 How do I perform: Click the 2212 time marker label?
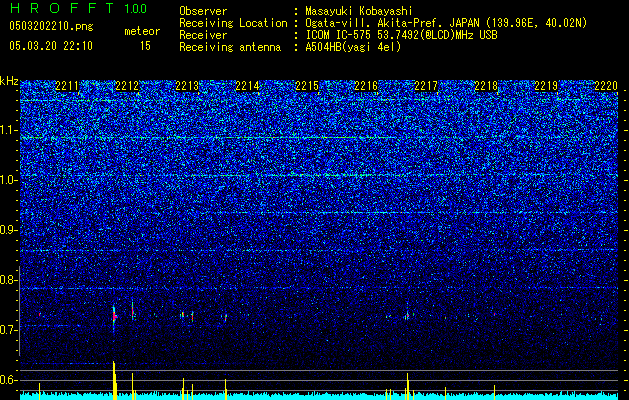click(x=127, y=86)
